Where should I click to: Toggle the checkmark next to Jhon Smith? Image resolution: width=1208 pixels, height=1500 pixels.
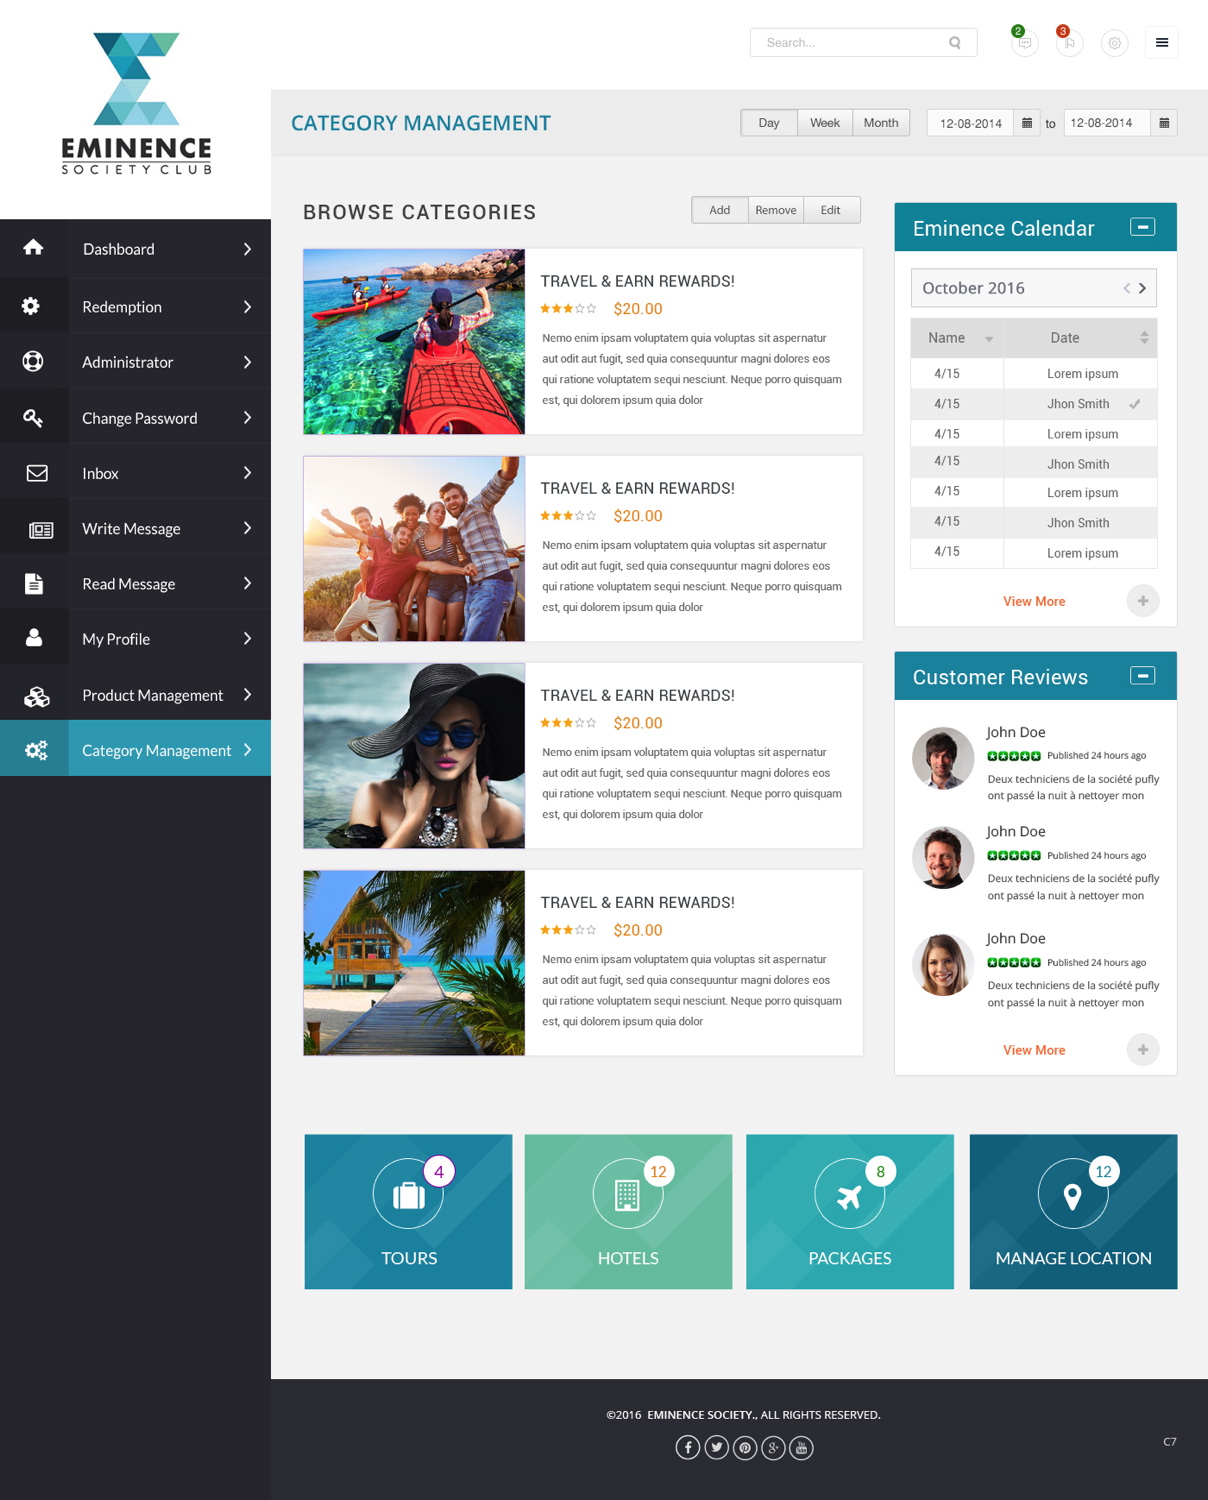tap(1135, 403)
